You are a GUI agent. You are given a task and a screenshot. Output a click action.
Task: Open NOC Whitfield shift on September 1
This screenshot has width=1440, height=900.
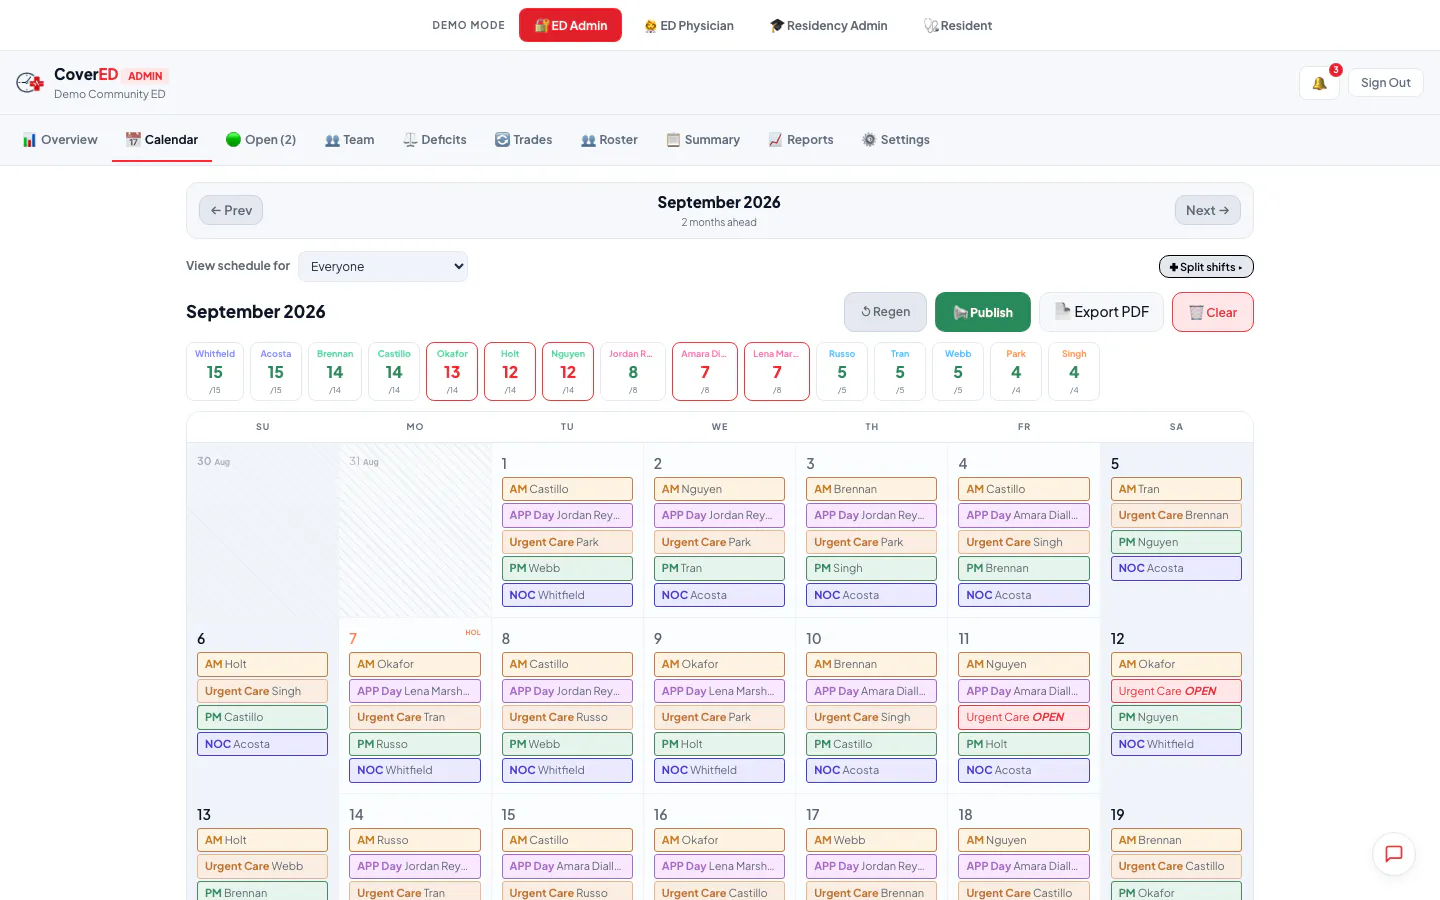coord(567,595)
